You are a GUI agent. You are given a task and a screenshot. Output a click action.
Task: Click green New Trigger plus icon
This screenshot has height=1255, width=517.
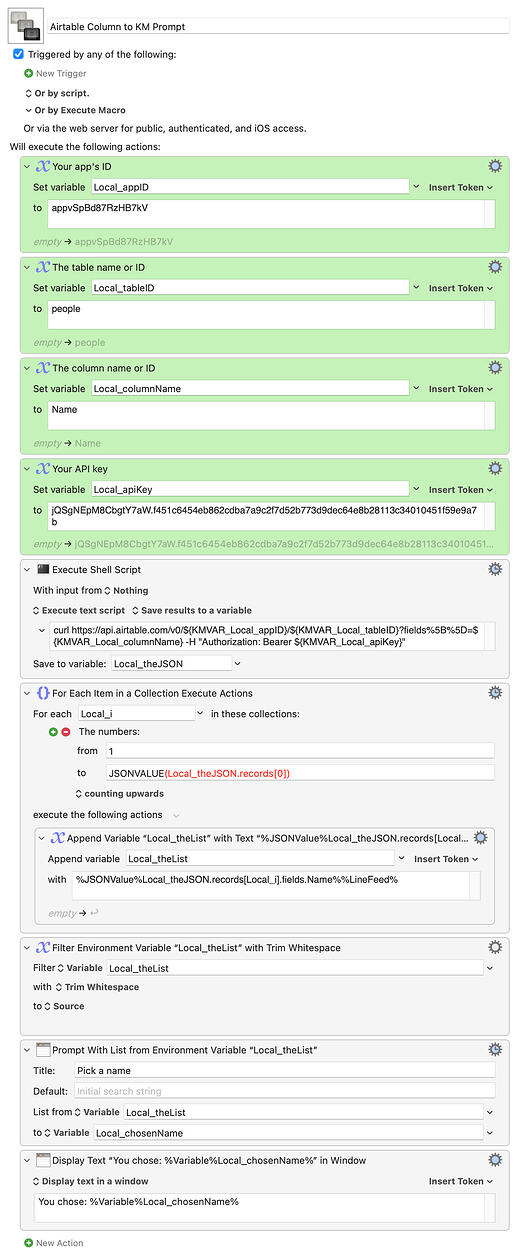click(x=29, y=73)
